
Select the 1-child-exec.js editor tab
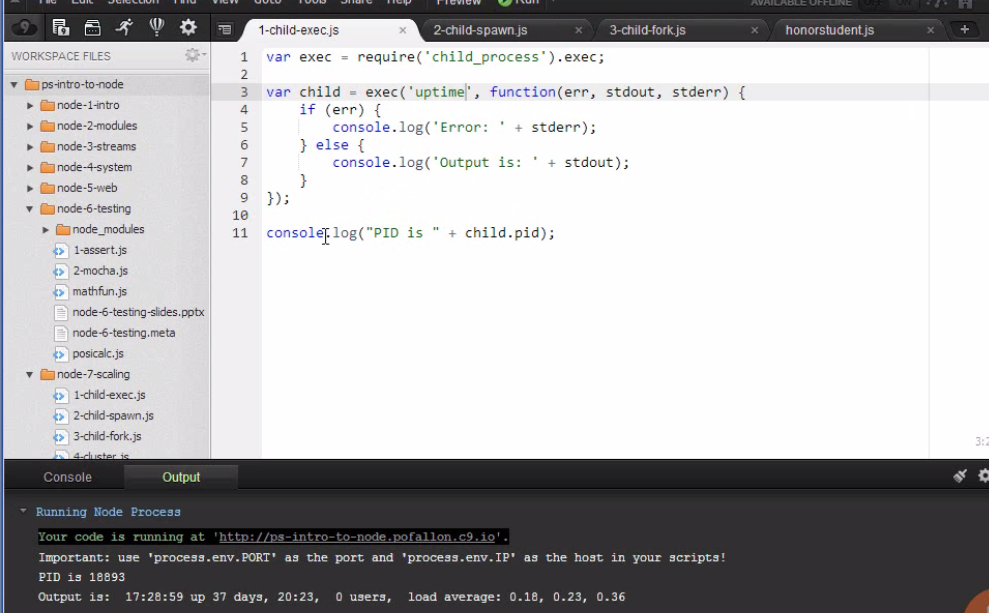pos(298,30)
